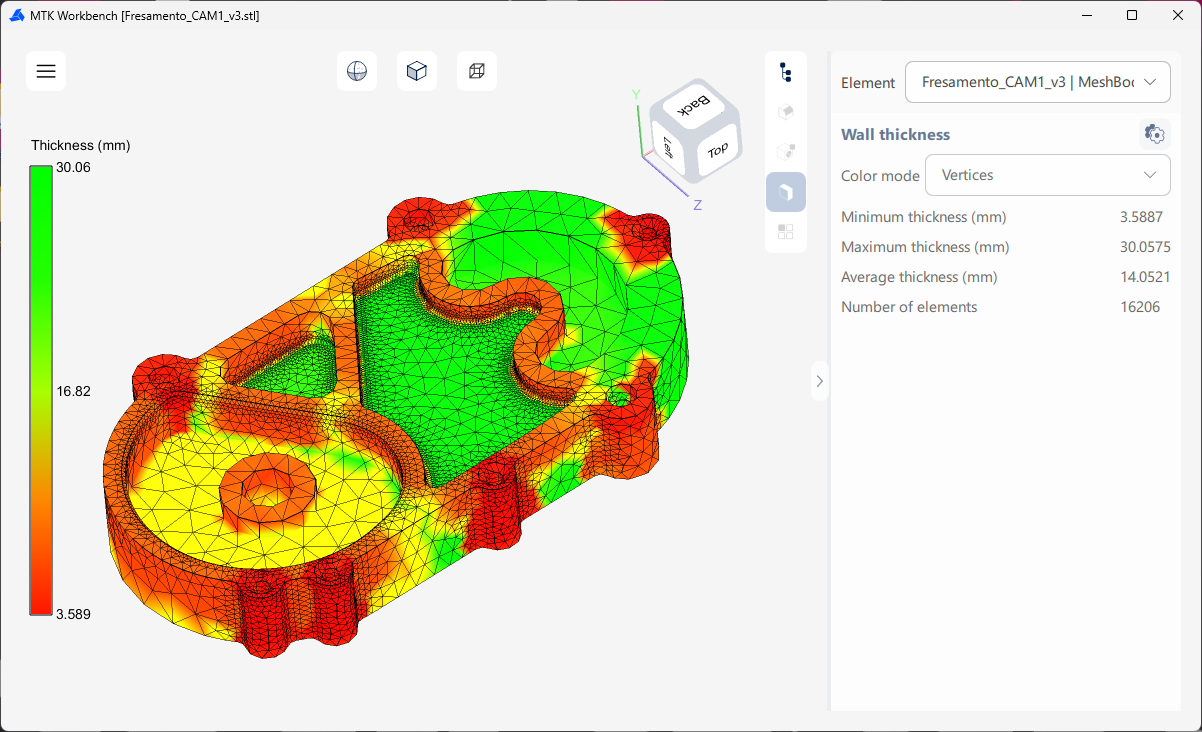Collapse the right panel with chevron
This screenshot has height=732, width=1202.
[820, 381]
